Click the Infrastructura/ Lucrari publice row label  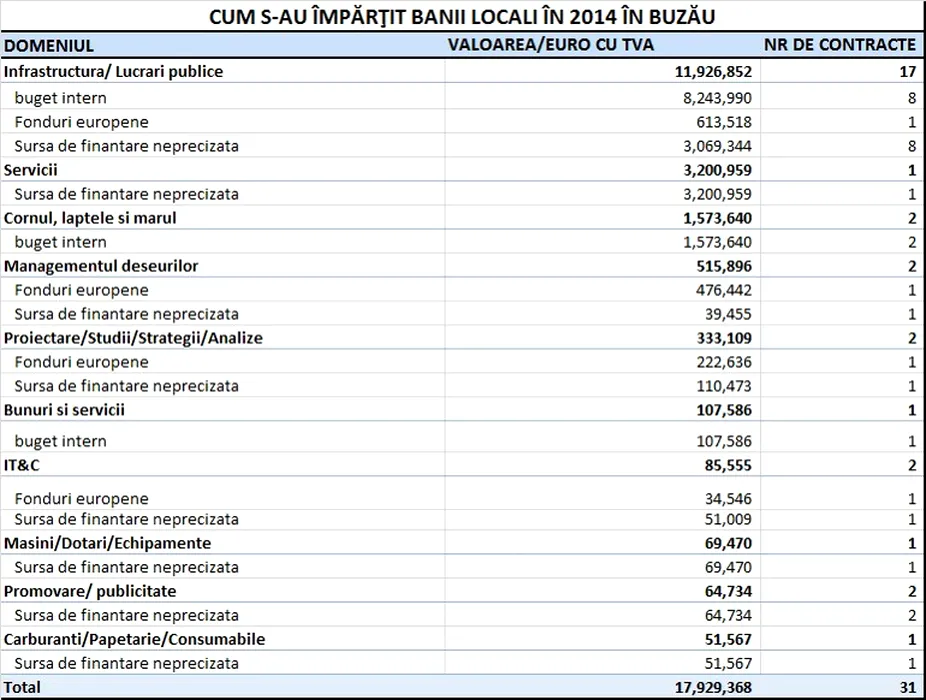point(114,72)
